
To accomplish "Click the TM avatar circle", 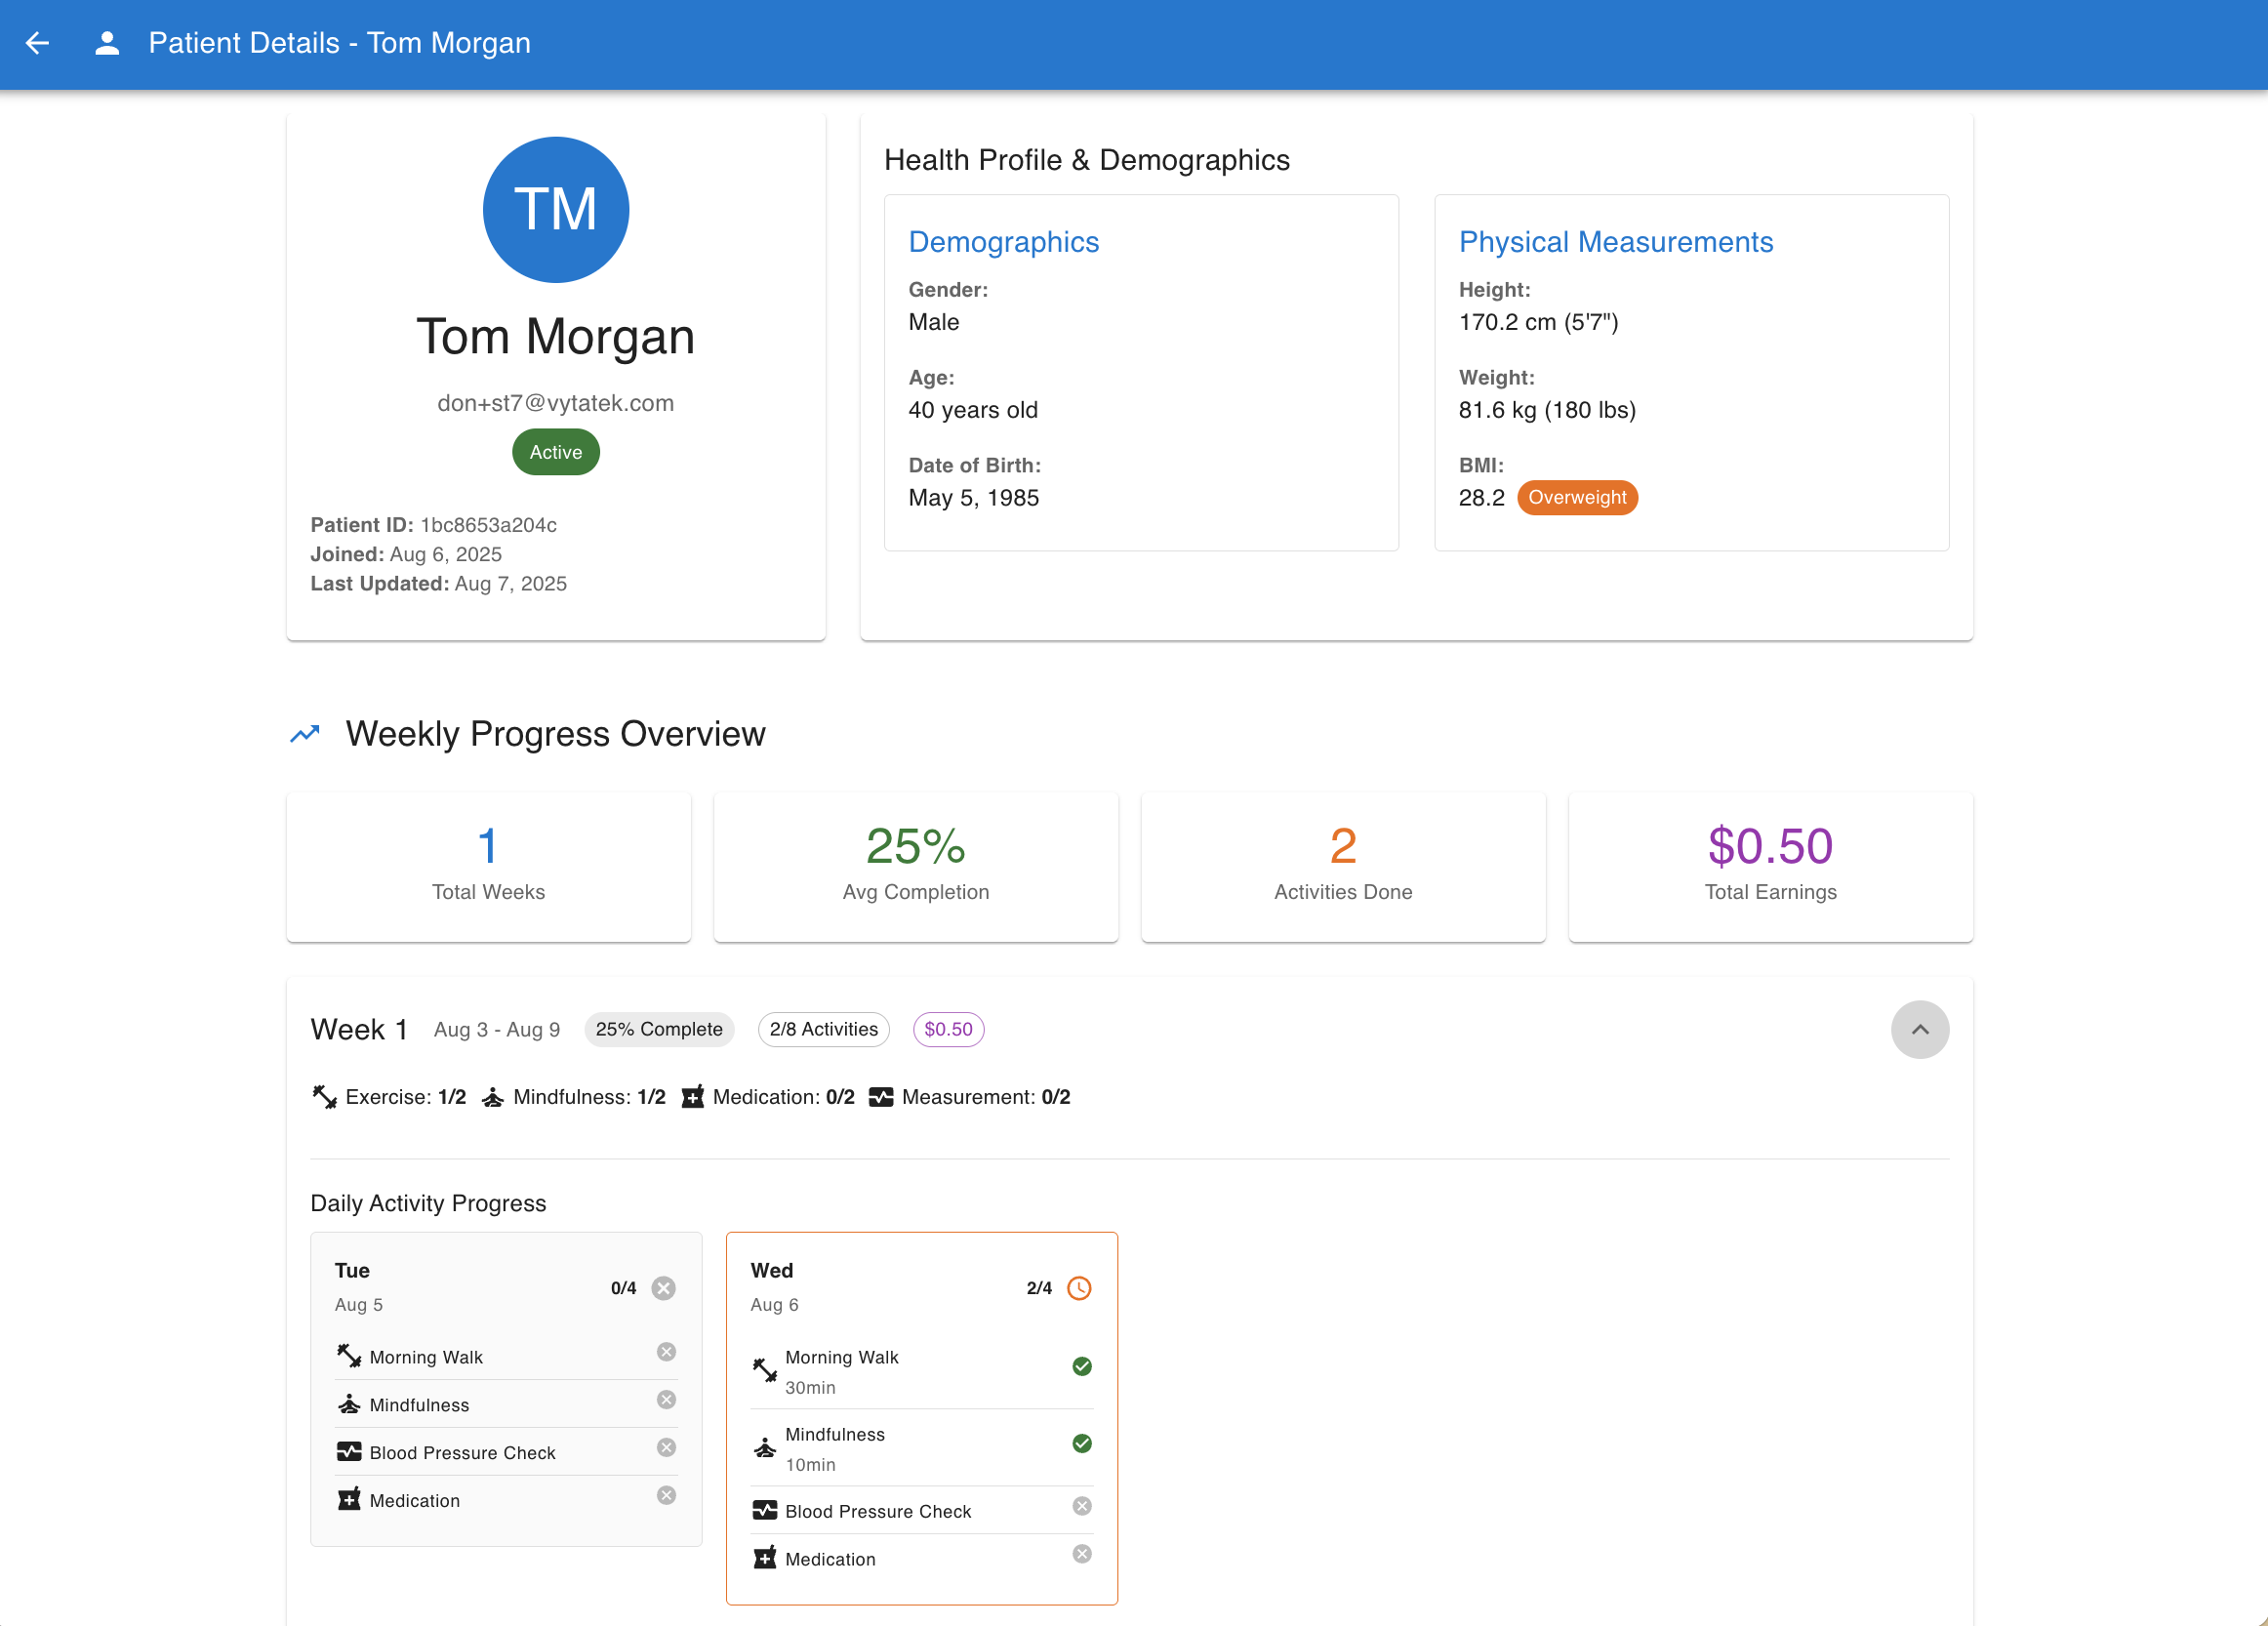I will pos(555,210).
